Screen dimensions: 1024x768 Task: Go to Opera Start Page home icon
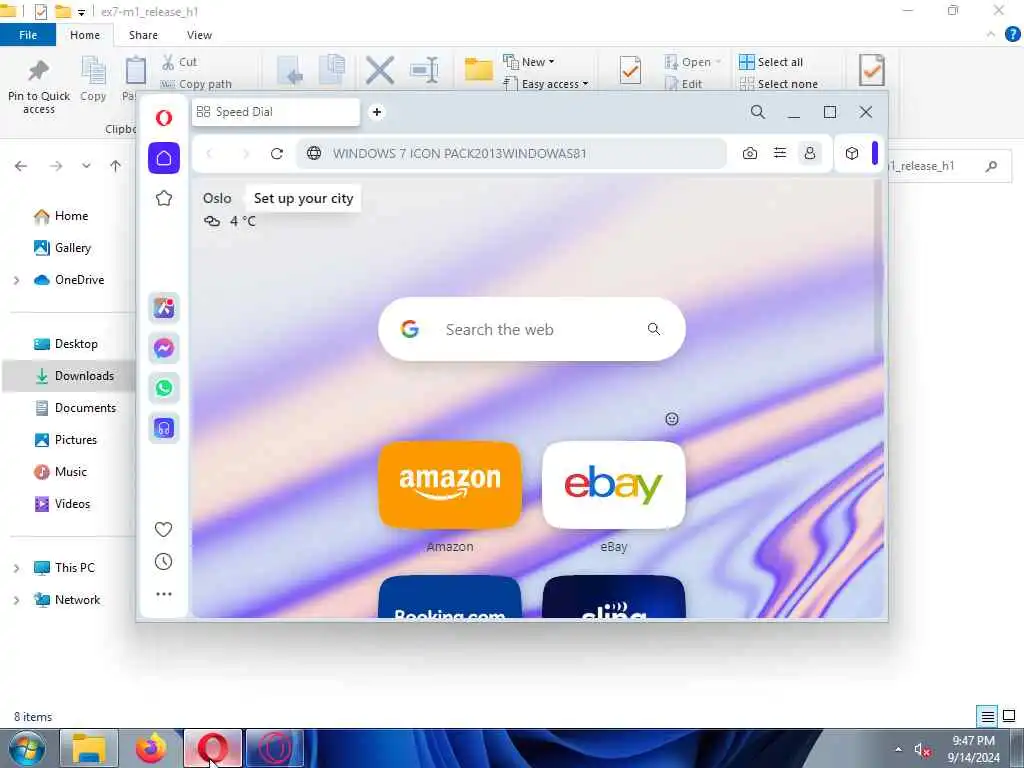[x=164, y=158]
